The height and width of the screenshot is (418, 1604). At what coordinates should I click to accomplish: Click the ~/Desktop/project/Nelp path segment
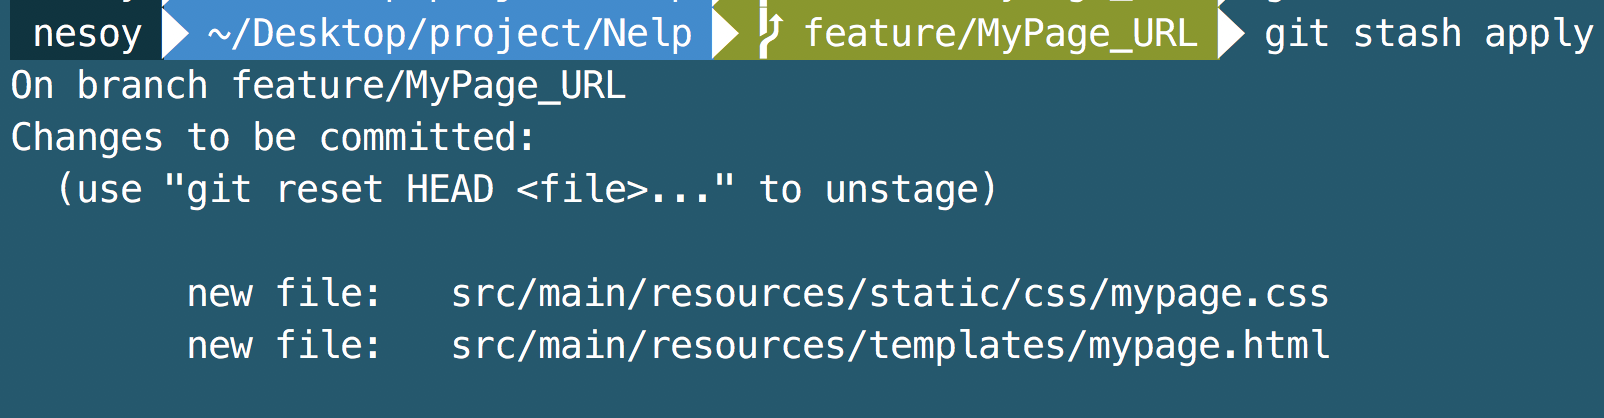(x=450, y=33)
